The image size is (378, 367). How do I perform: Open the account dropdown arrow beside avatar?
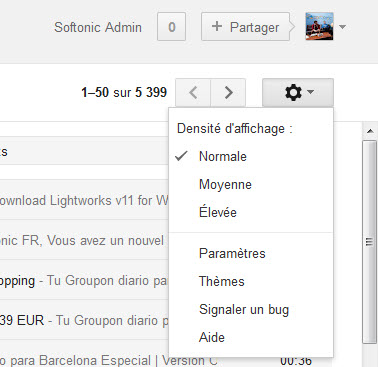pyautogui.click(x=342, y=27)
